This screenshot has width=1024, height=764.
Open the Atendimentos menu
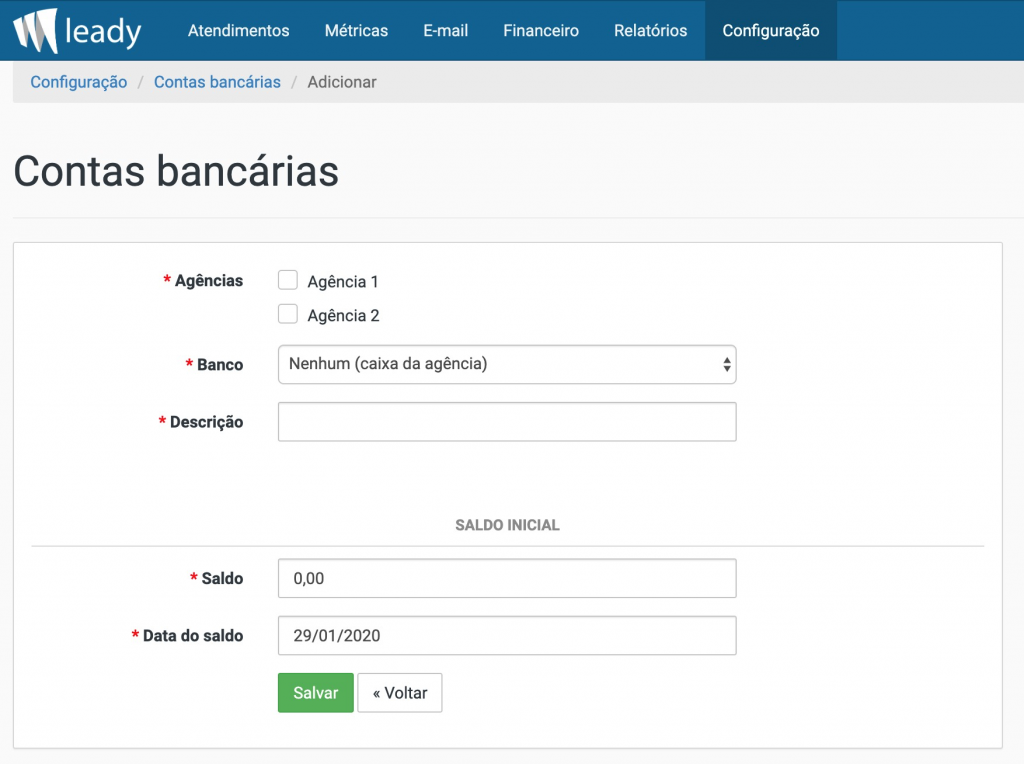[x=238, y=31]
